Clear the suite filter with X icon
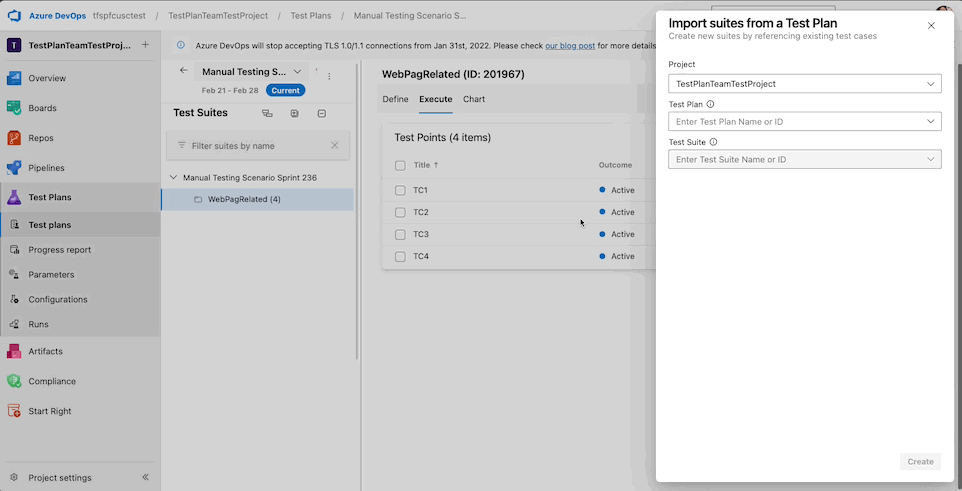Viewport: 962px width, 491px height. pyautogui.click(x=335, y=145)
